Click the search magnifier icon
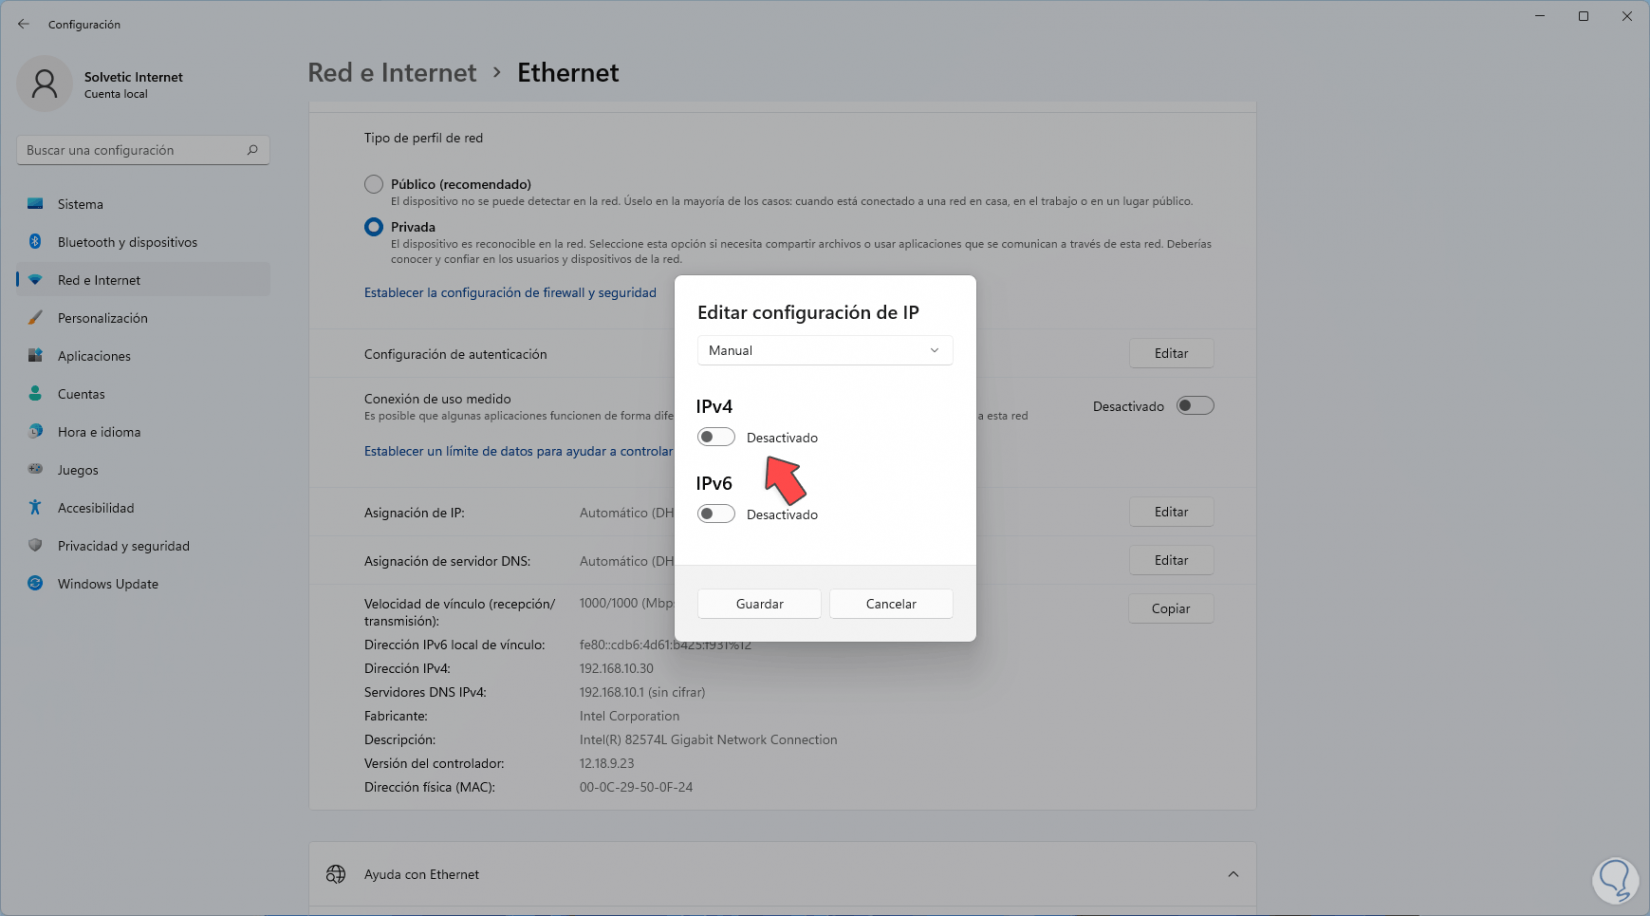 [252, 150]
